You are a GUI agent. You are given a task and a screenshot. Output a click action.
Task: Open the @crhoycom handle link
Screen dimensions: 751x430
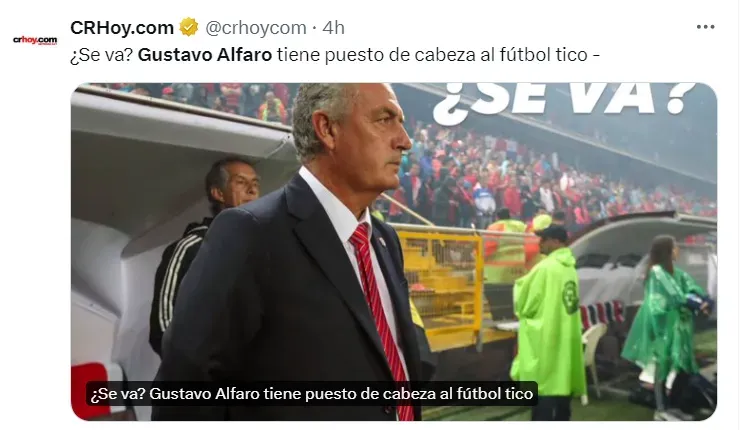tap(256, 28)
